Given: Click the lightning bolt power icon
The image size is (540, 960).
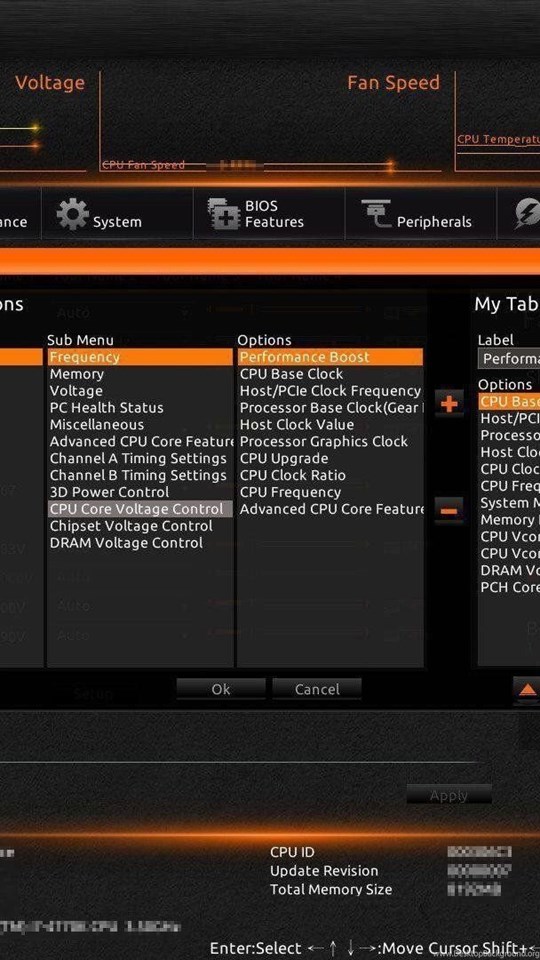Looking at the screenshot, I should pos(527,214).
